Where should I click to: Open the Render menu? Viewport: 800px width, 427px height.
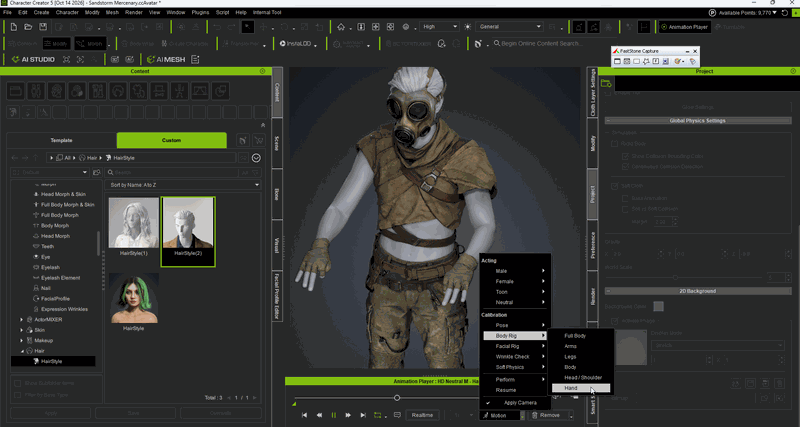point(134,12)
